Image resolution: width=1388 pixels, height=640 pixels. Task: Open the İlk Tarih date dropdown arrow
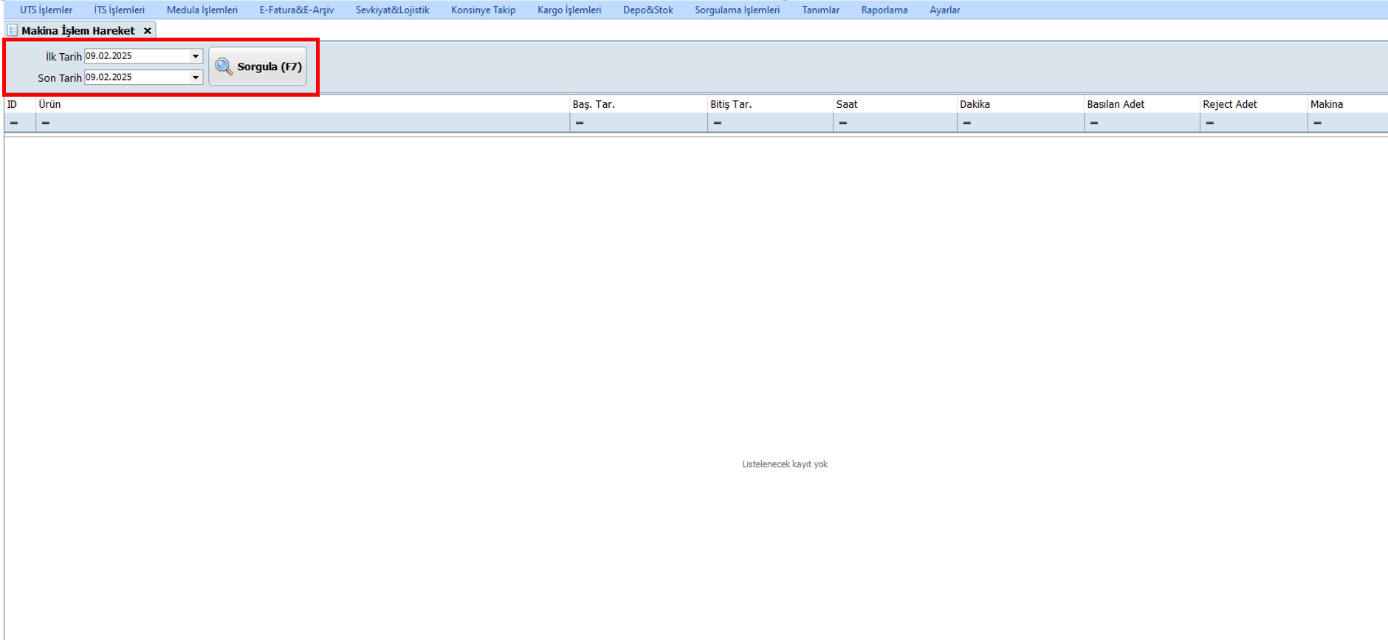click(x=196, y=56)
